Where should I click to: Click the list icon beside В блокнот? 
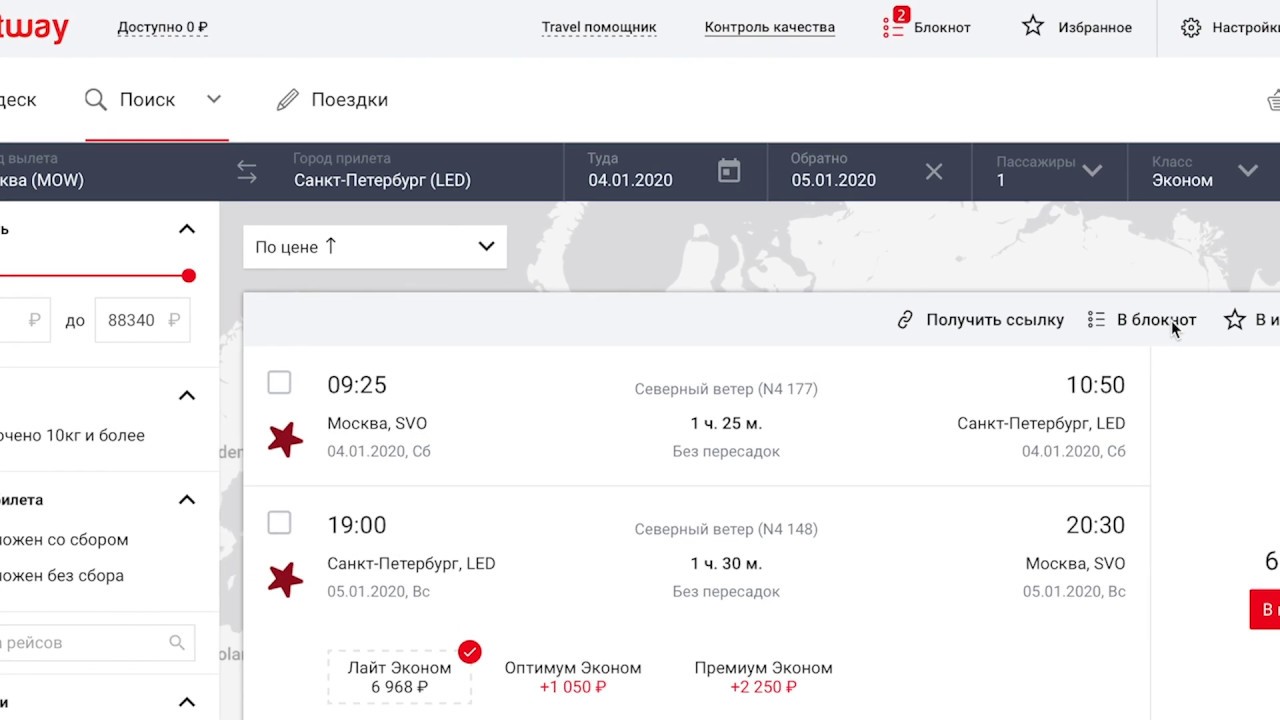[1097, 320]
